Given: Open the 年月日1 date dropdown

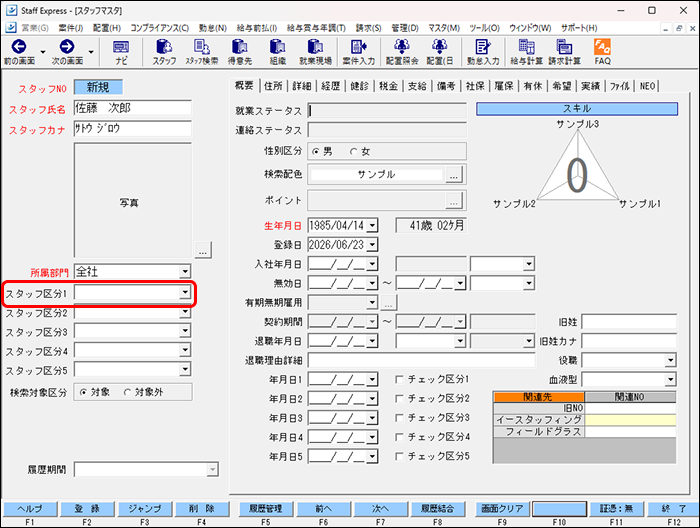Looking at the screenshot, I should coord(372,379).
